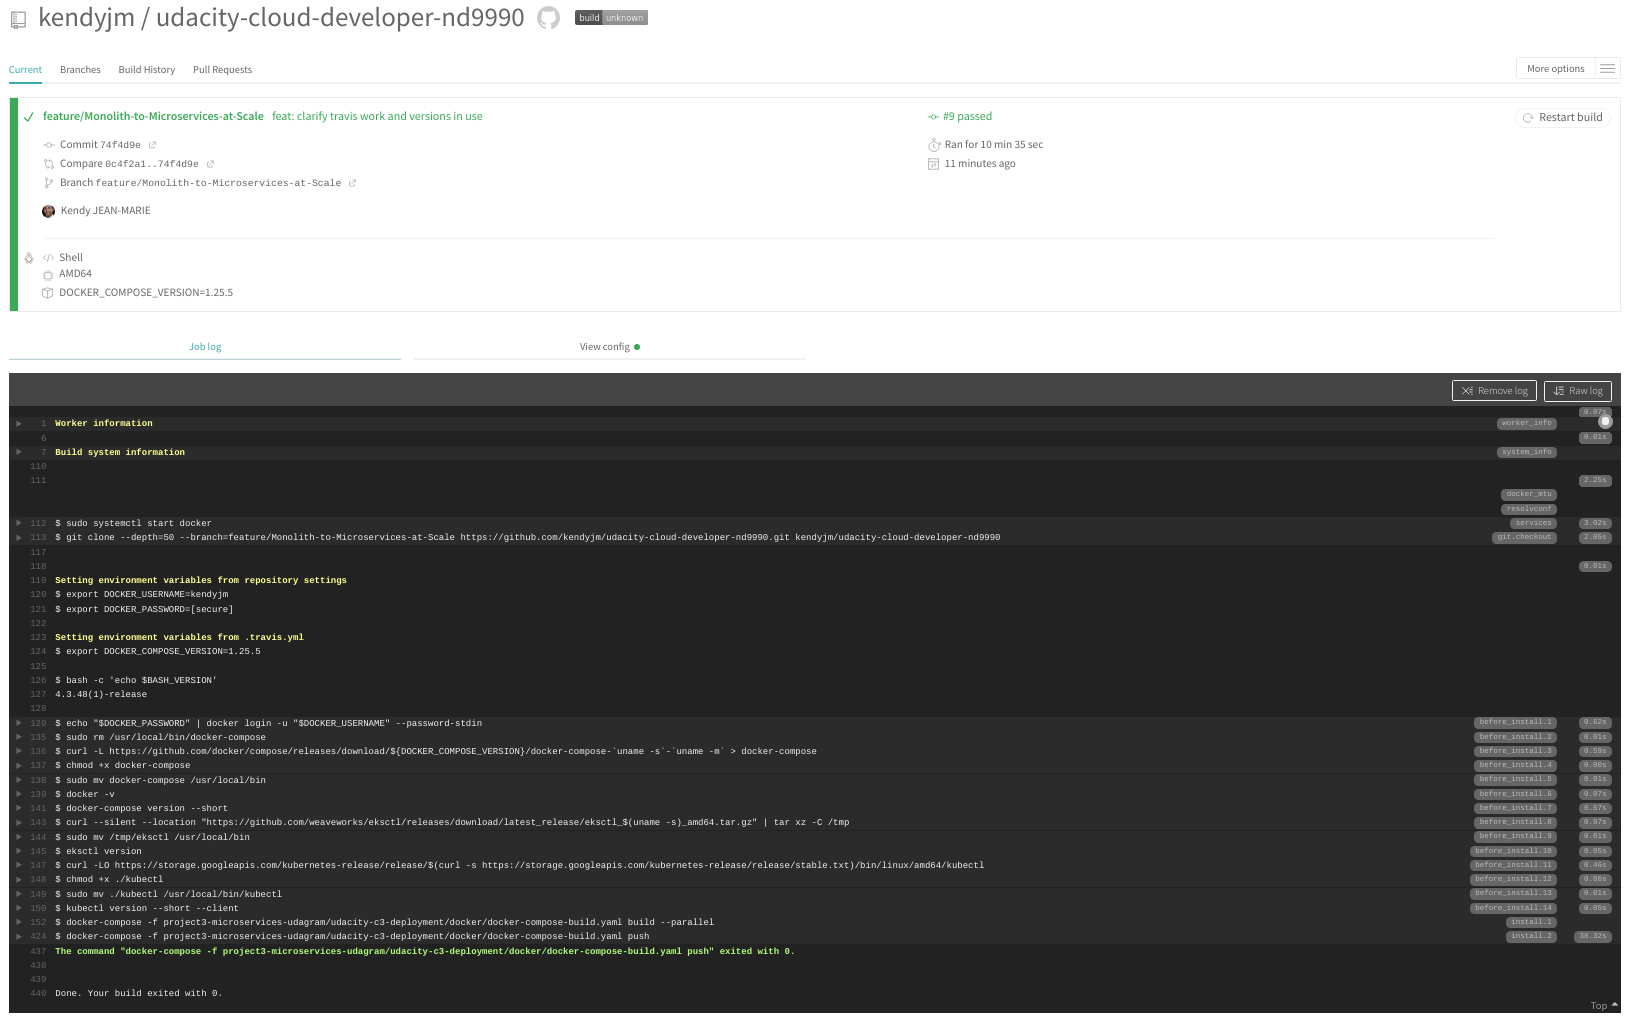Click the white round log follow indicator

1605,422
